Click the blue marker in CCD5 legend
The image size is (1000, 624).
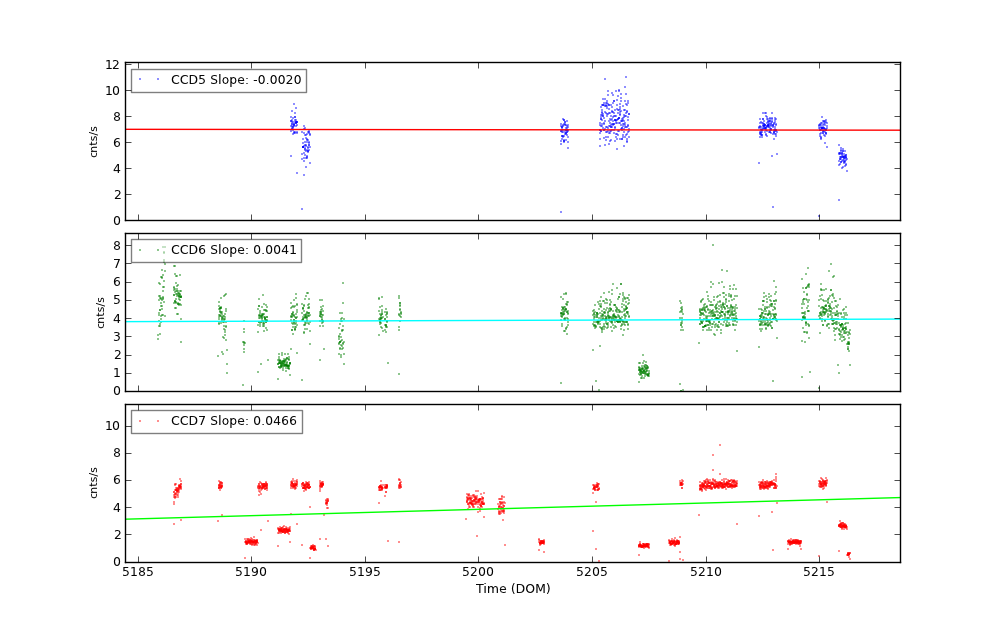(x=141, y=80)
